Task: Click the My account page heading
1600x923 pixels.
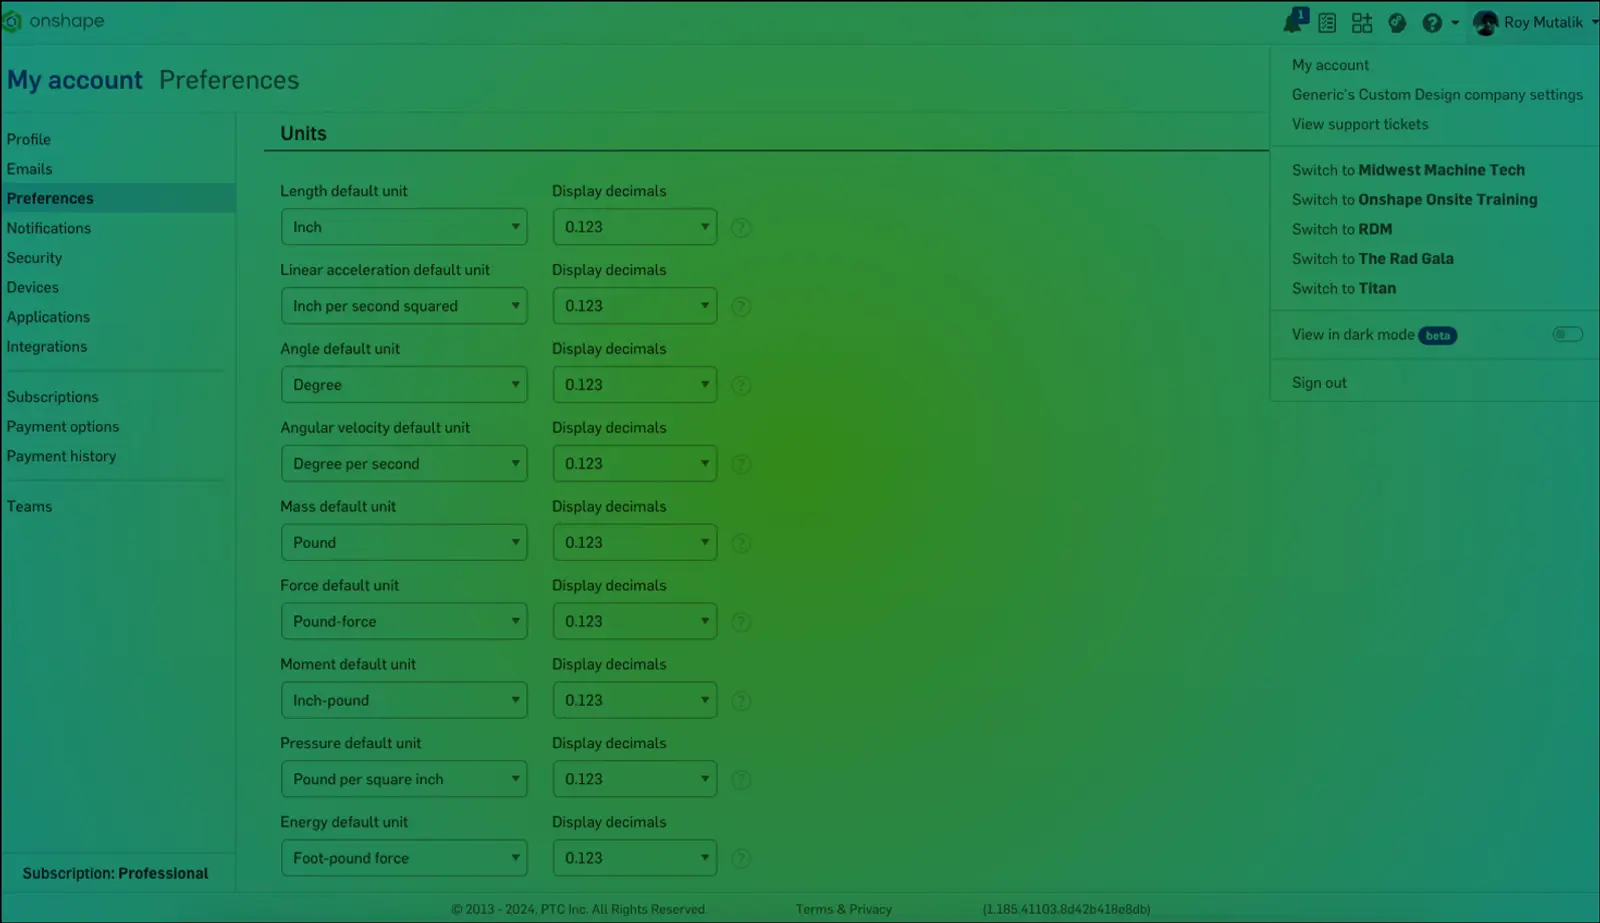Action: pos(75,80)
